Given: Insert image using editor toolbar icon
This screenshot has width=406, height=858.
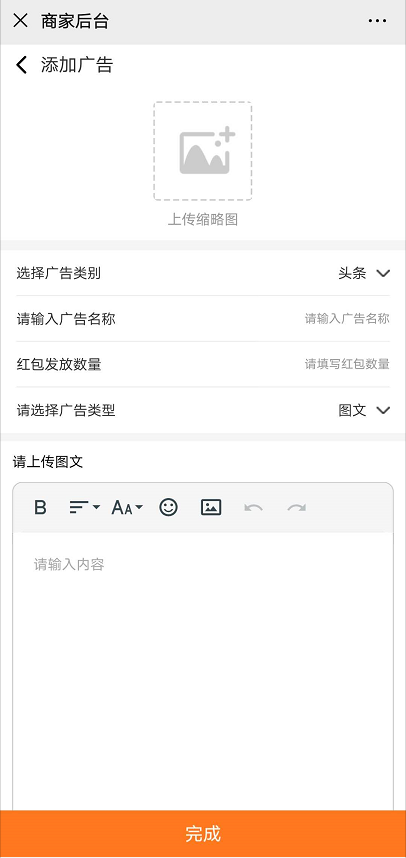Looking at the screenshot, I should click(x=211, y=508).
